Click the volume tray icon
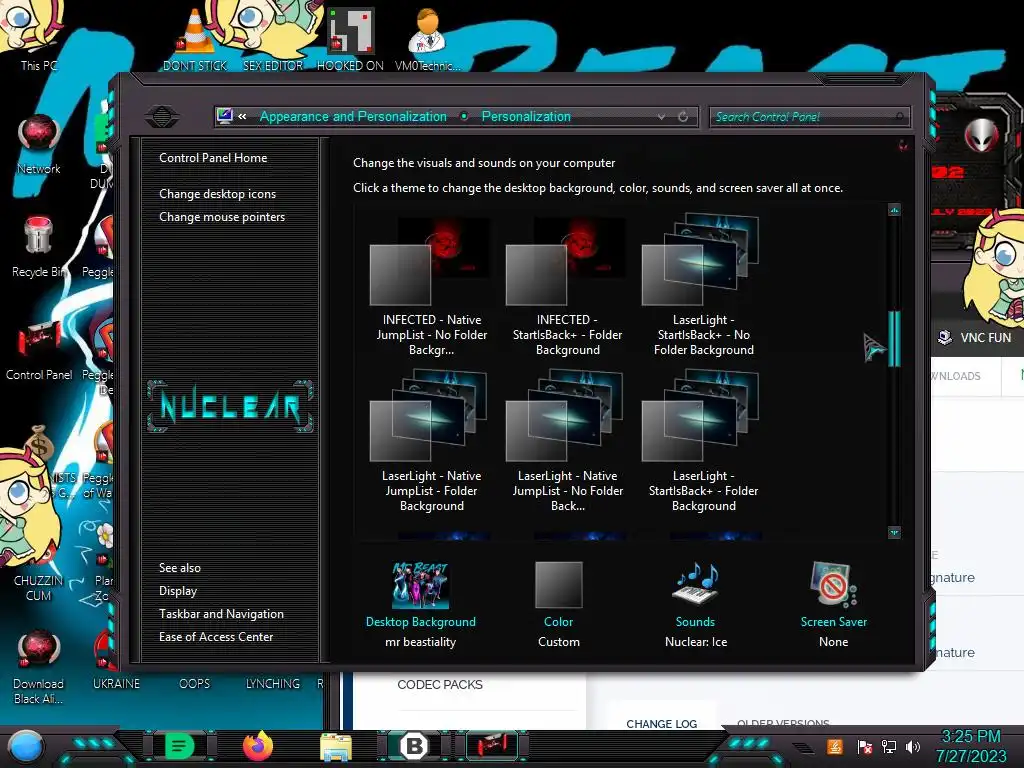The height and width of the screenshot is (768, 1024). click(x=913, y=746)
